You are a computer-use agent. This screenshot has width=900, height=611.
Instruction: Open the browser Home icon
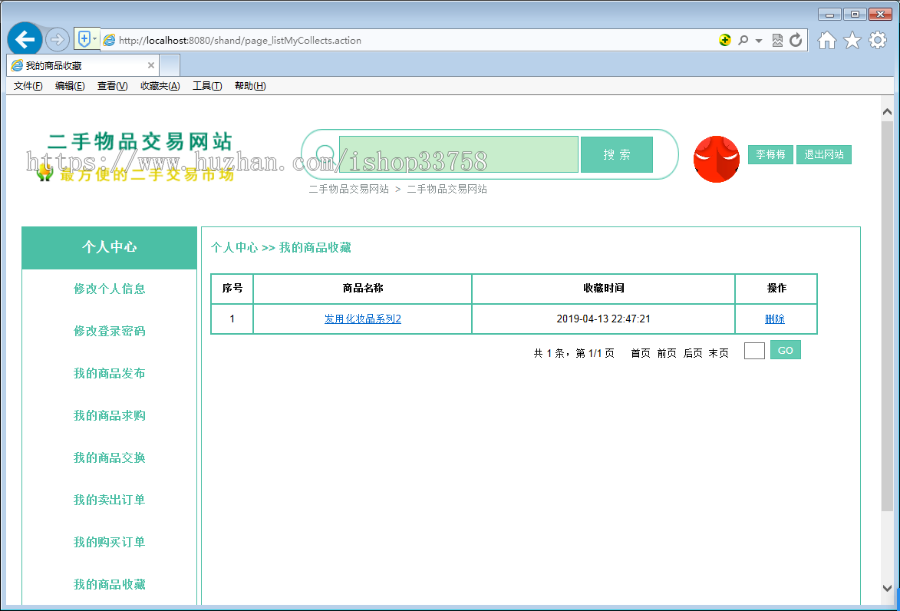(827, 40)
